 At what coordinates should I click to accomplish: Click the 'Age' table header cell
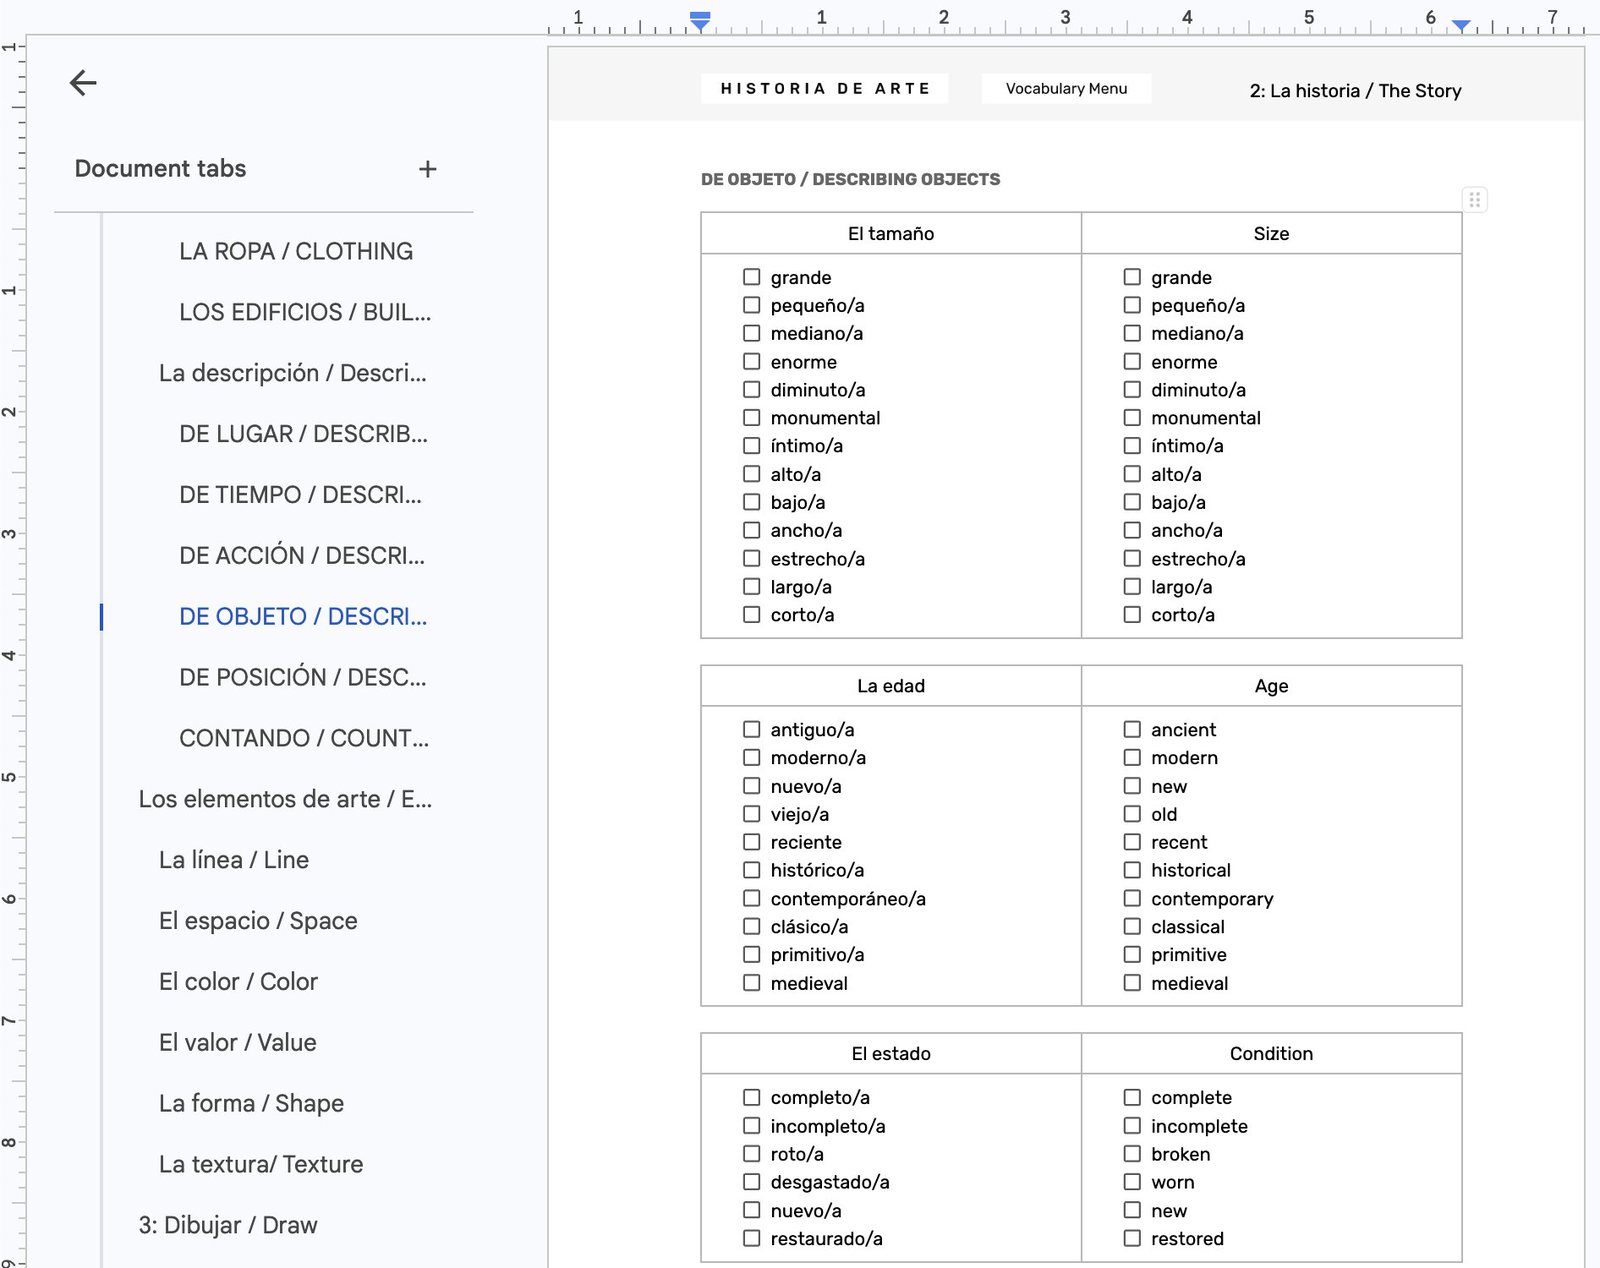click(x=1271, y=686)
